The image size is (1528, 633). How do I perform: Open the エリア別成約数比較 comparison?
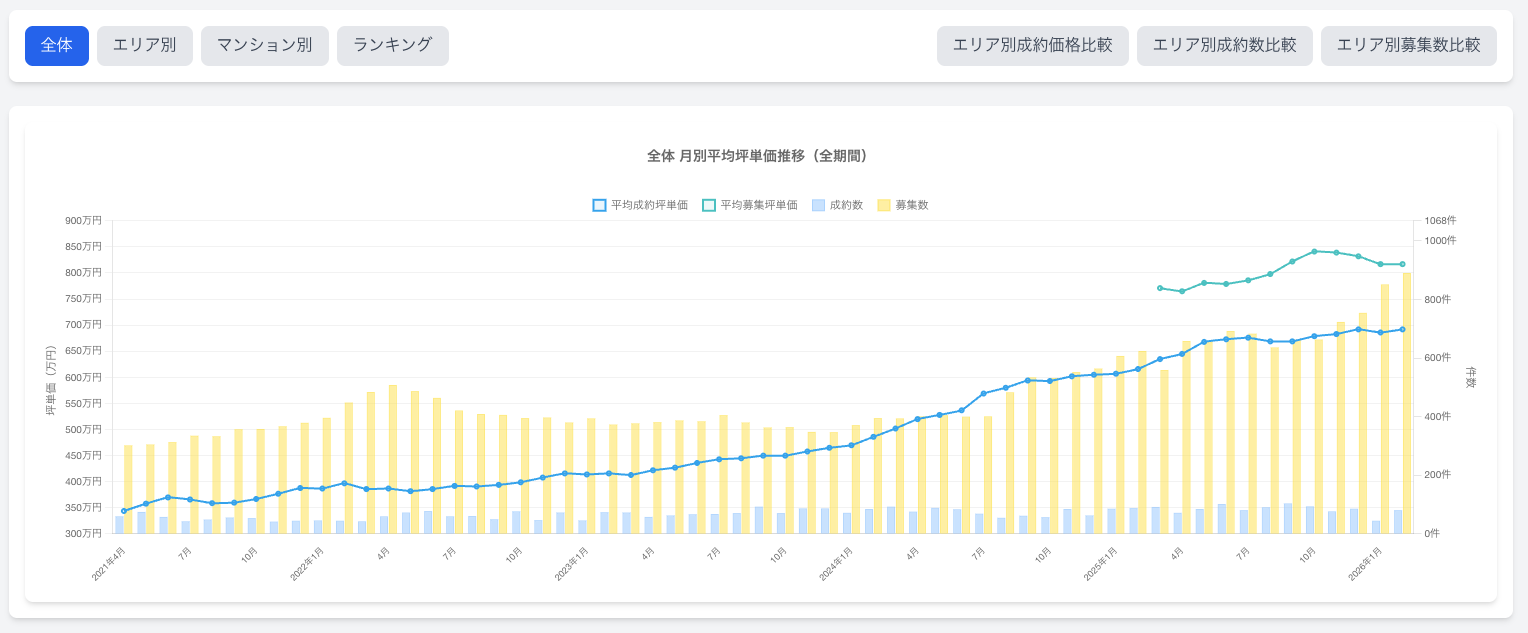(1224, 46)
